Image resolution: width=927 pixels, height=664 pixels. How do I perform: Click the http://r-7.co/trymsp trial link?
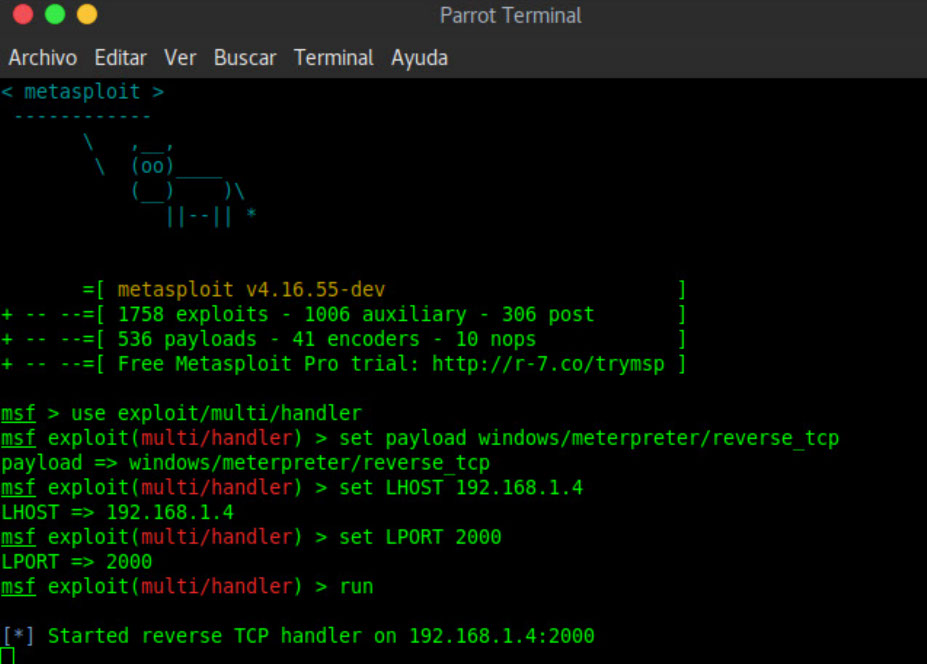[548, 364]
